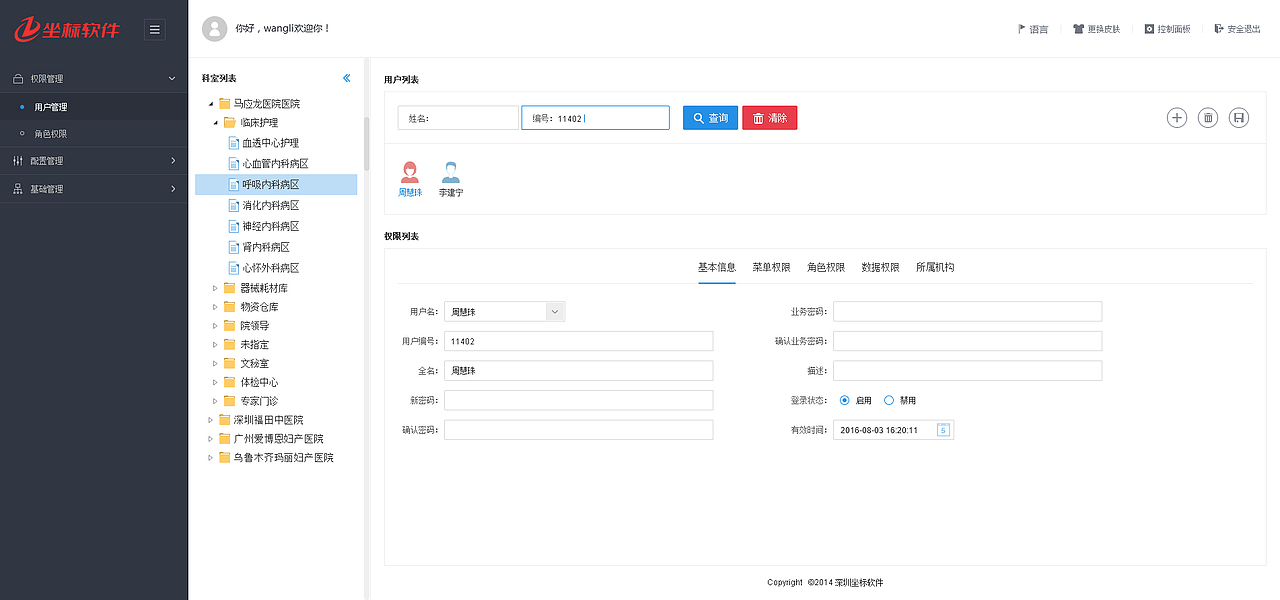Screen dimensions: 1280x600
Task: Click the save floppy disk icon
Action: [x=1239, y=118]
